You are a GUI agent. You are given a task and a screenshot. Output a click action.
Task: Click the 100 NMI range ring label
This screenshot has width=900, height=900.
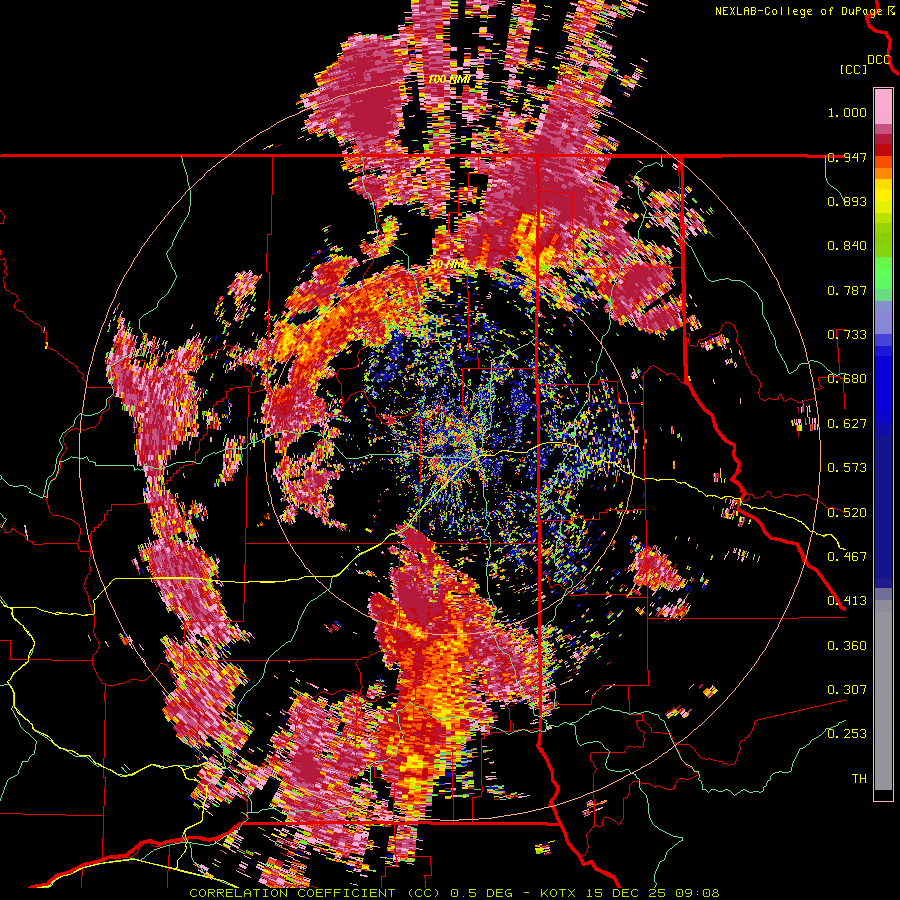448,79
